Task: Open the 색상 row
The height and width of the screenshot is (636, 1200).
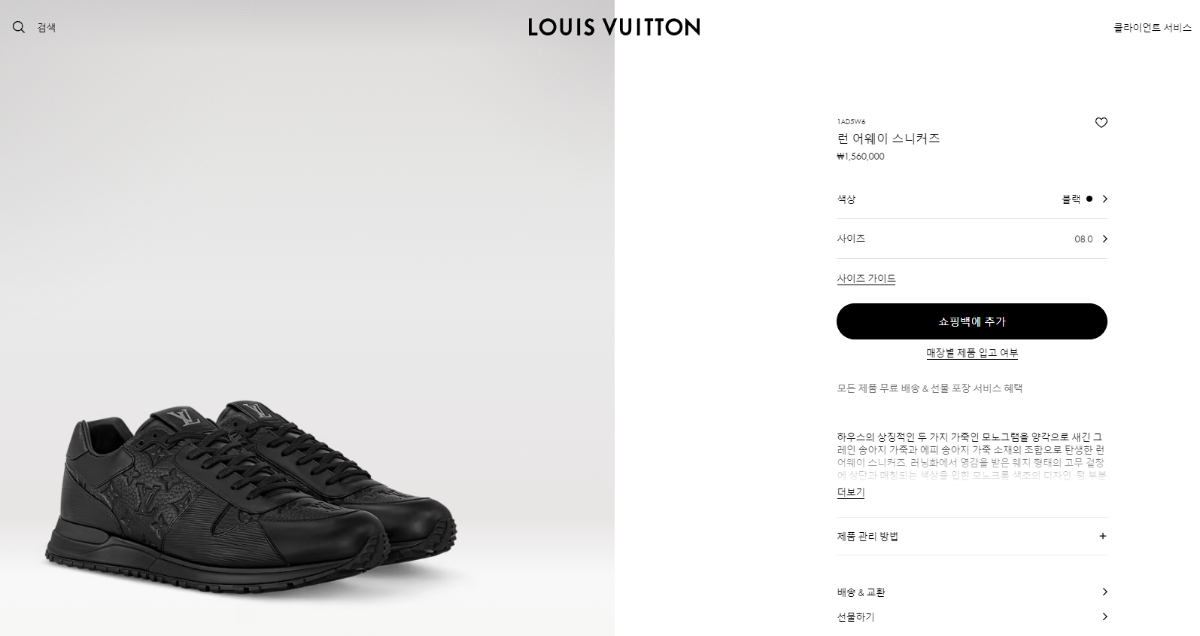Action: (972, 199)
